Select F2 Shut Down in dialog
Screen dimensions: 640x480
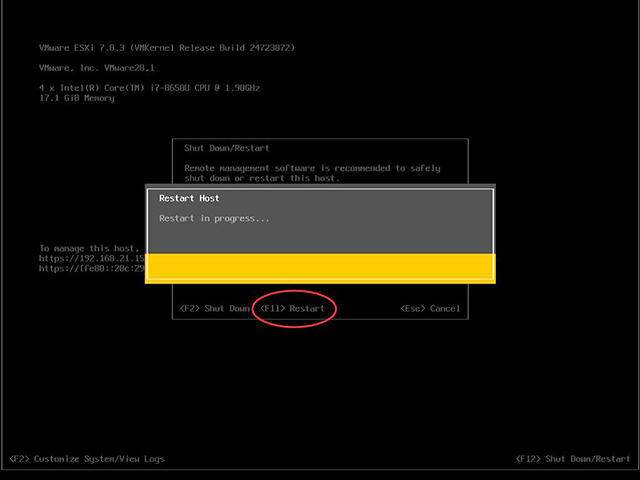coord(215,309)
